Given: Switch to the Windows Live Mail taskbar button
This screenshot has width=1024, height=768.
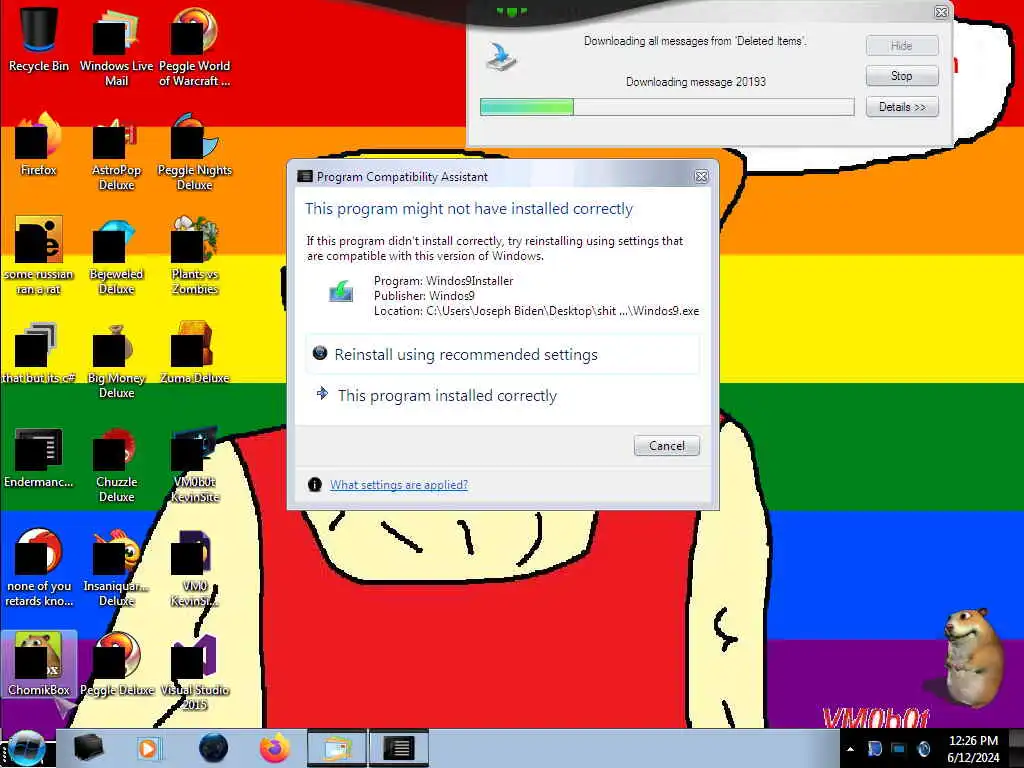Looking at the screenshot, I should coord(336,748).
